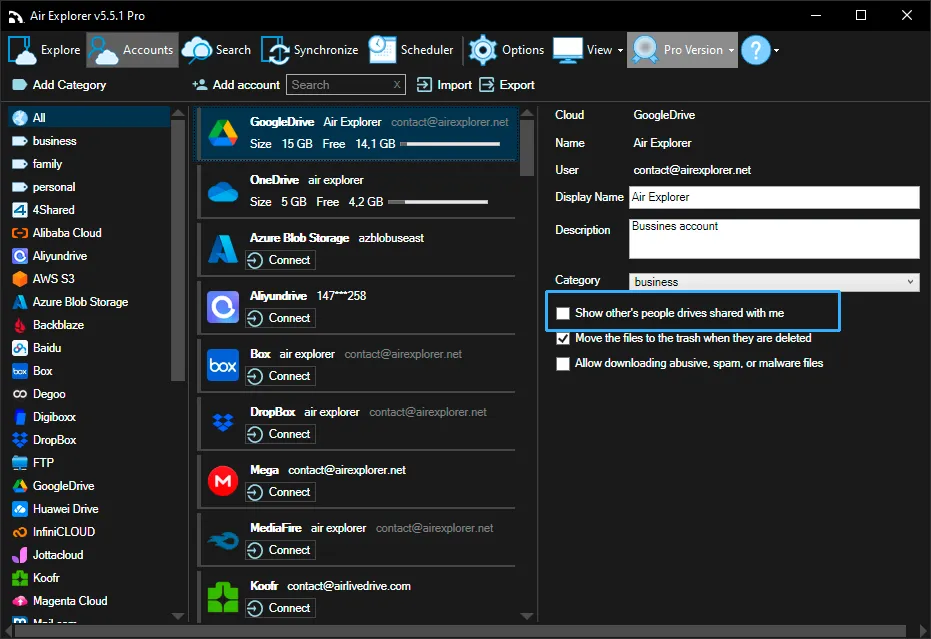Select the AWS S3 sidebar icon
The height and width of the screenshot is (639, 931).
pyautogui.click(x=20, y=279)
